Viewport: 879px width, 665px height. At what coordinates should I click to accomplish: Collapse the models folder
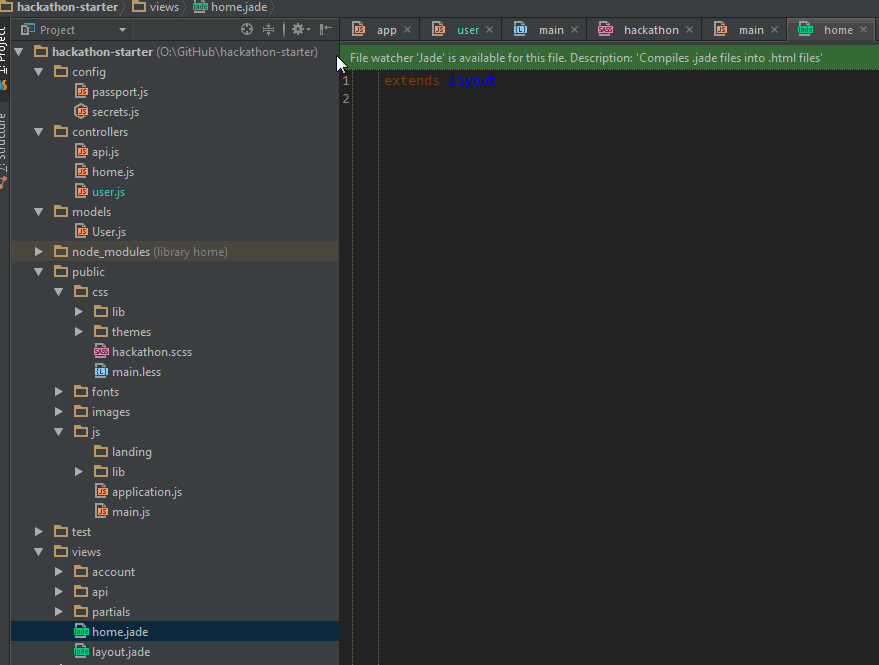(39, 213)
